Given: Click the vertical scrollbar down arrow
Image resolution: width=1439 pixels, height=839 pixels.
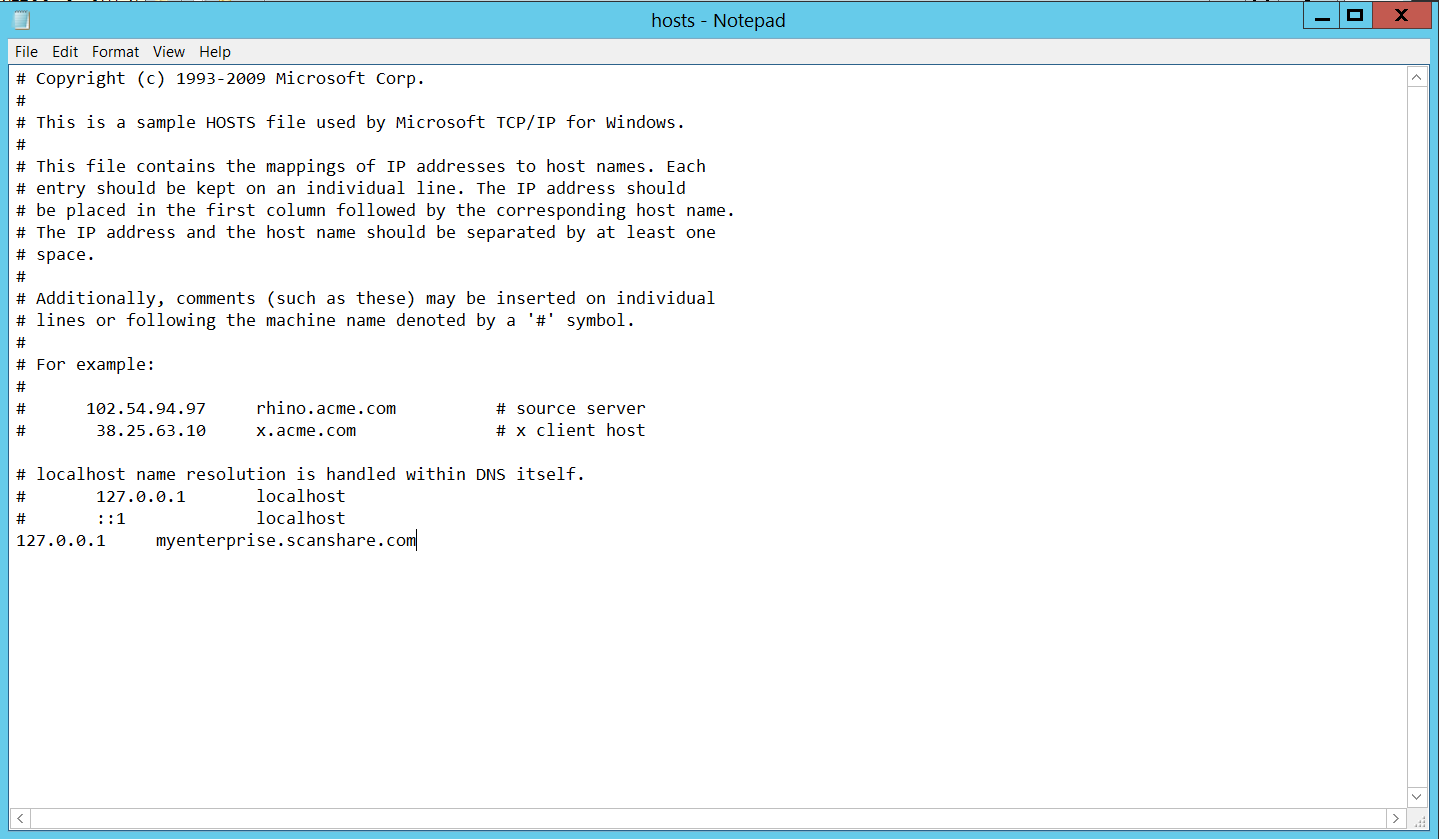Looking at the screenshot, I should (1417, 796).
